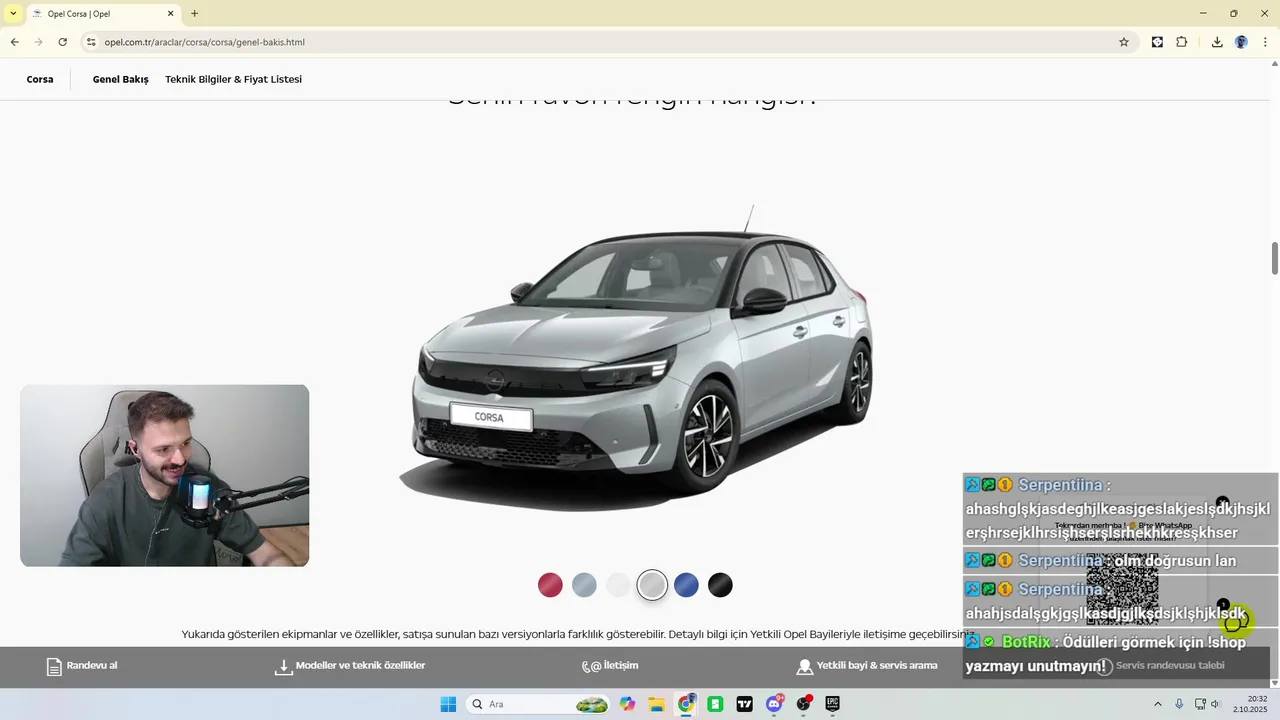Image resolution: width=1280 pixels, height=720 pixels.
Task: Click the Corsa page title link
Action: [40, 79]
